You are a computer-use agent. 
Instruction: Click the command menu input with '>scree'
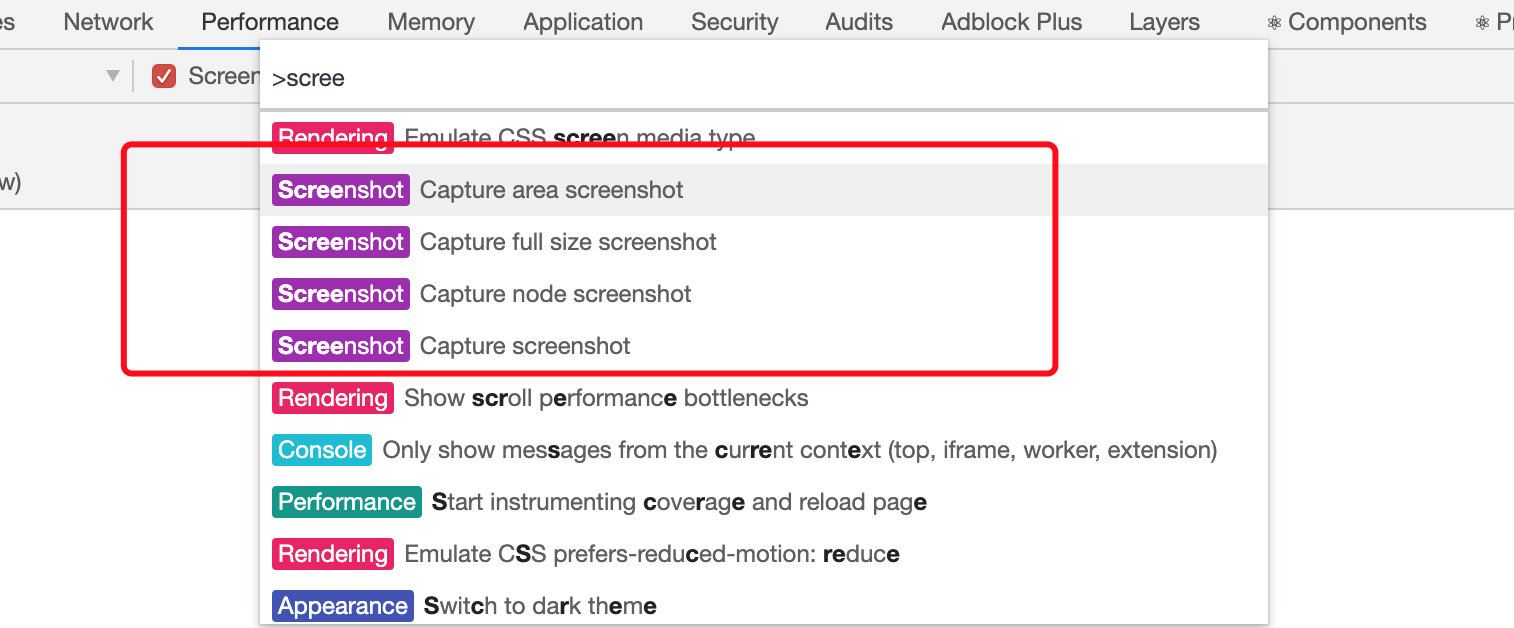coord(764,78)
